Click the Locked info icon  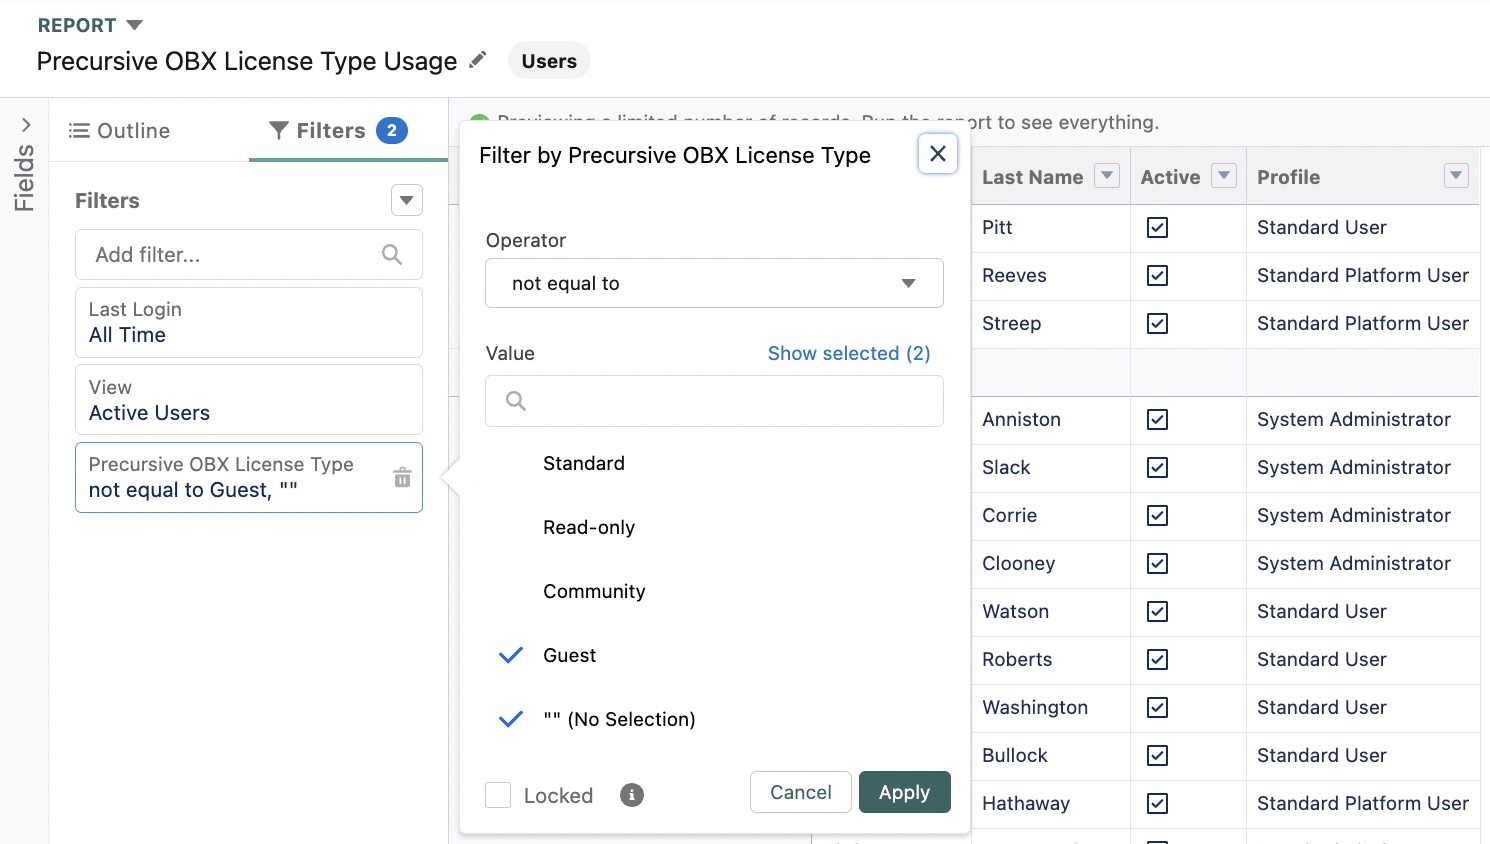632,795
